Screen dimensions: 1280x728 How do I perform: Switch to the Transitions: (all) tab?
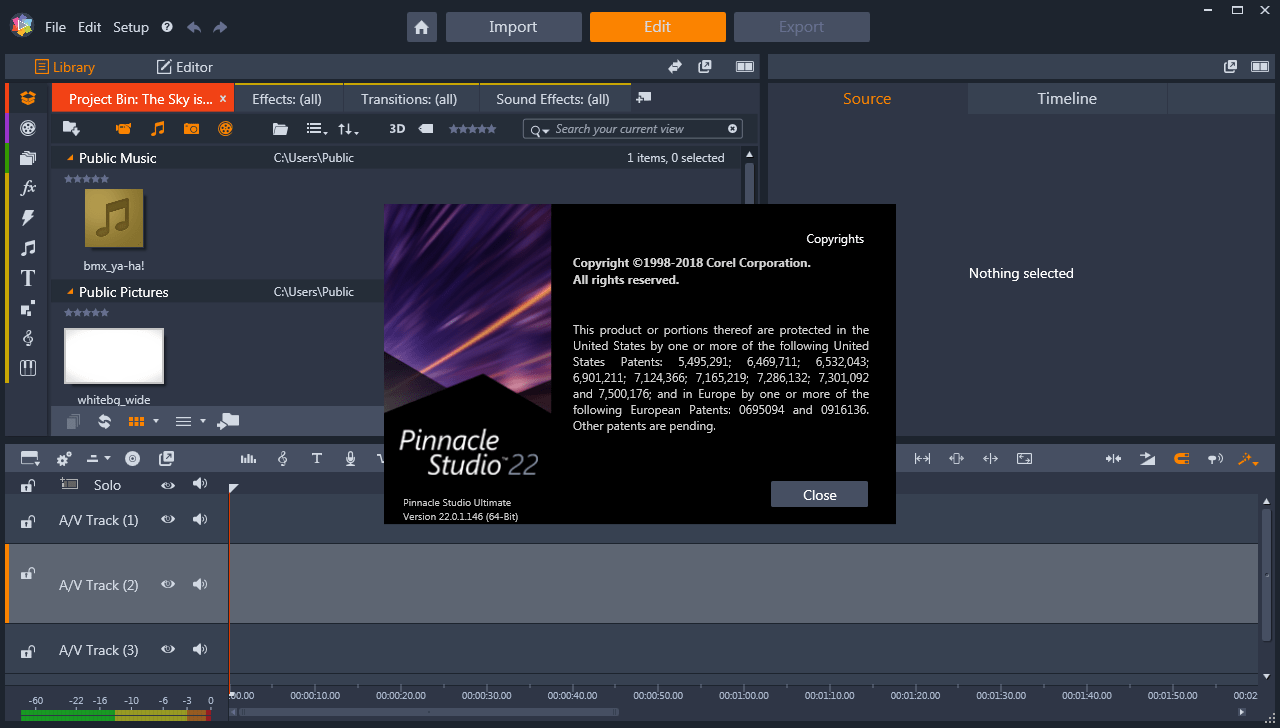click(409, 99)
